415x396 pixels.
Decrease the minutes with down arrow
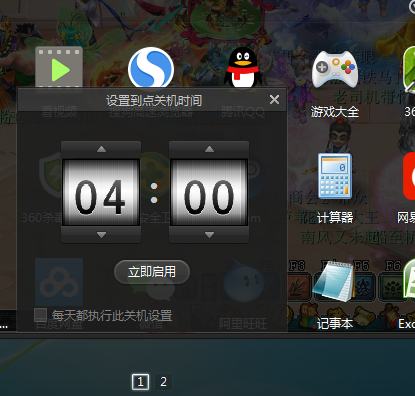[209, 235]
